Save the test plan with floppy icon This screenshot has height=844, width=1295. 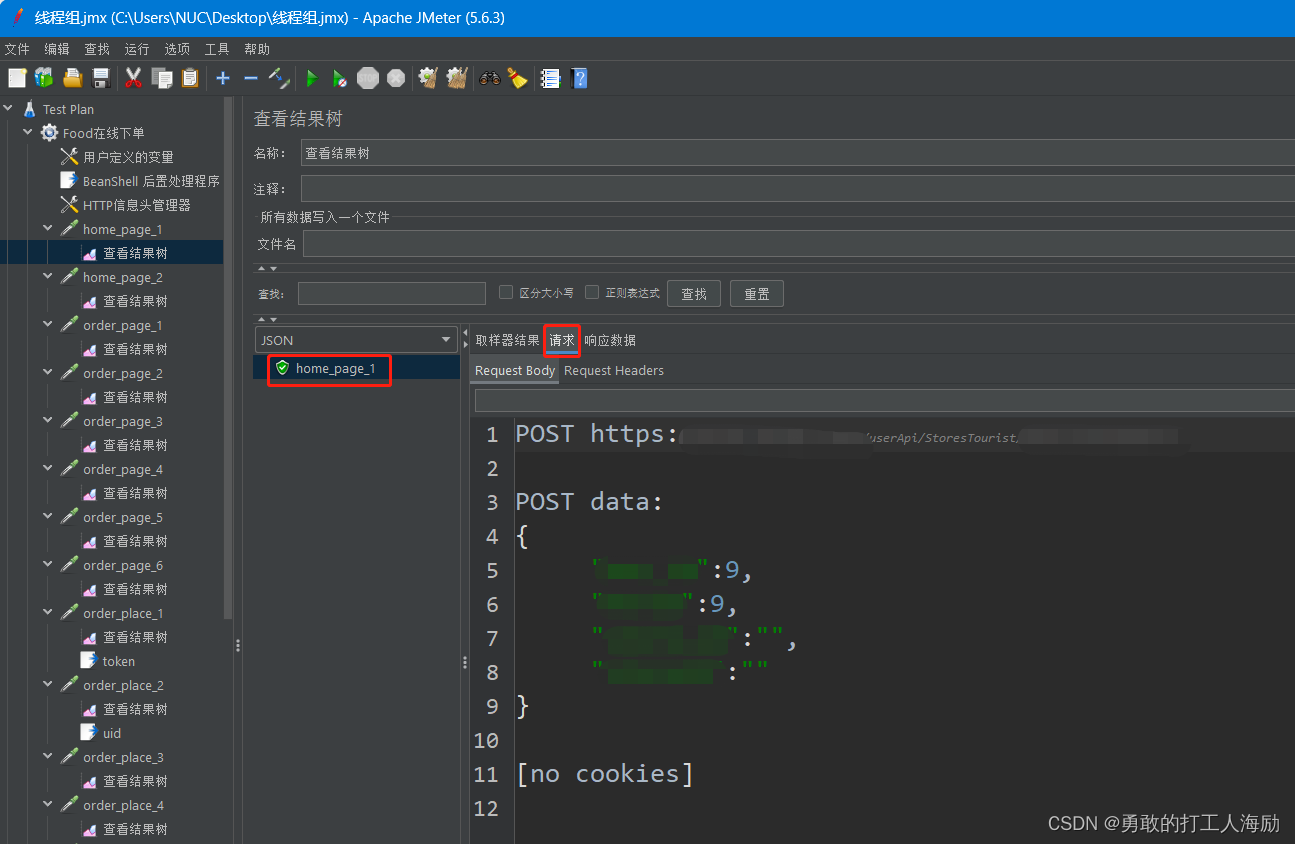click(x=100, y=78)
